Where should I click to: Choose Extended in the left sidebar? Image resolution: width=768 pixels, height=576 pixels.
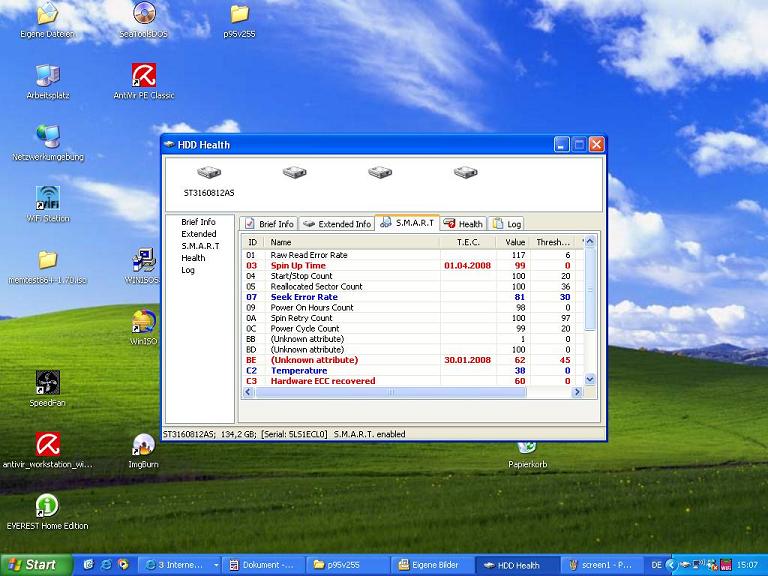click(198, 234)
